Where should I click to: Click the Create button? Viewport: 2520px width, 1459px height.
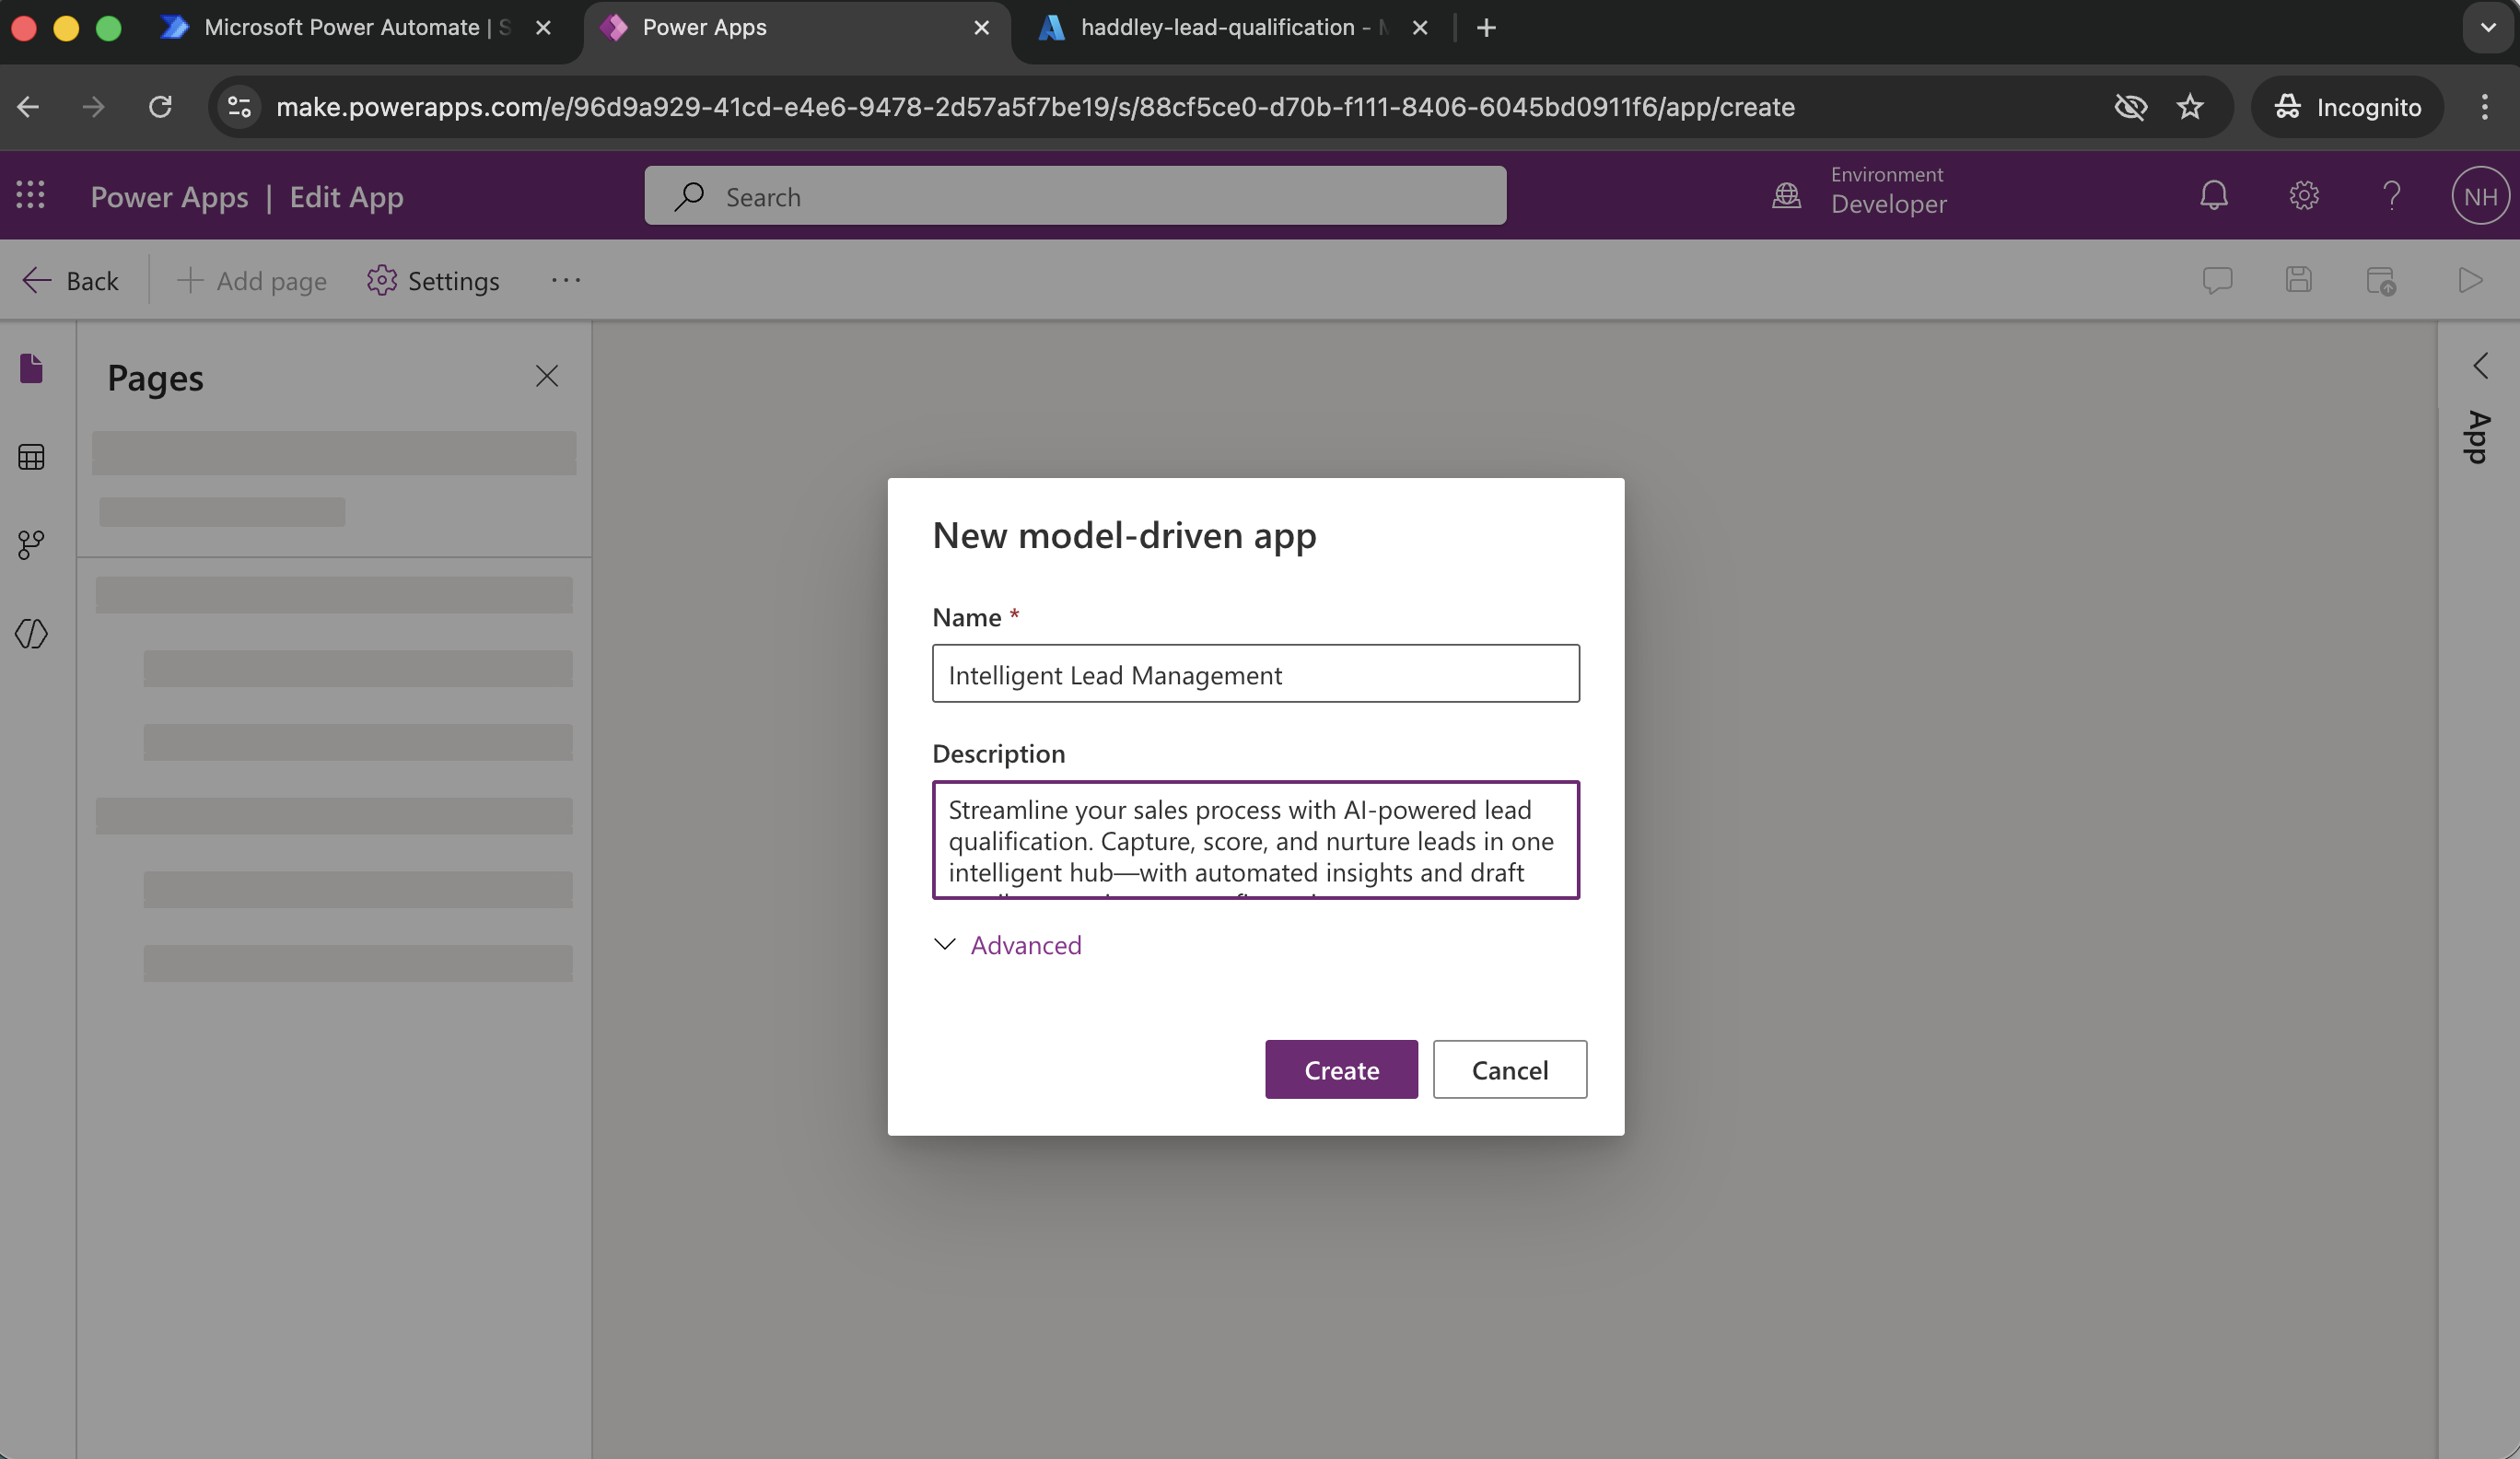tap(1340, 1069)
